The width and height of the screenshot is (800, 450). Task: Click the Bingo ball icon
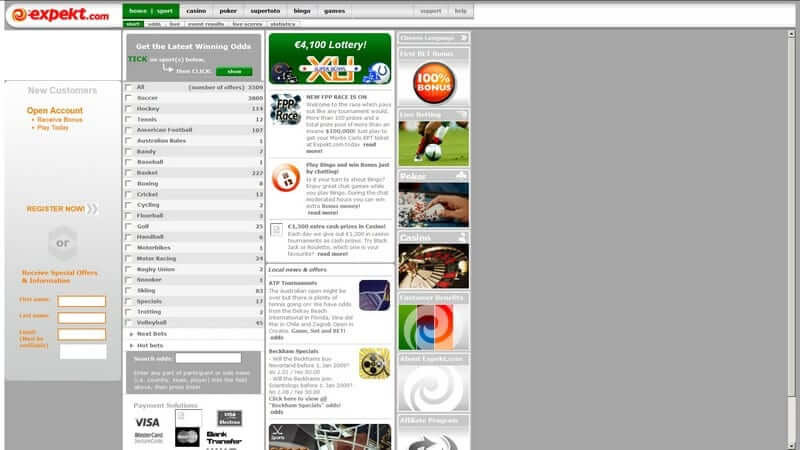(286, 178)
